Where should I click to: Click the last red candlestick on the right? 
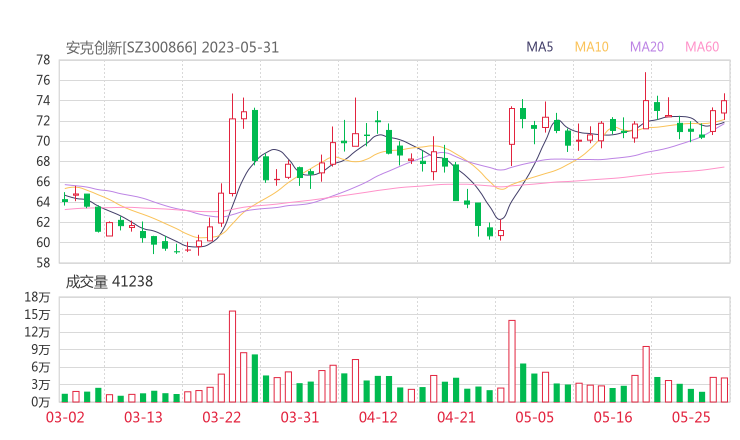point(724,106)
